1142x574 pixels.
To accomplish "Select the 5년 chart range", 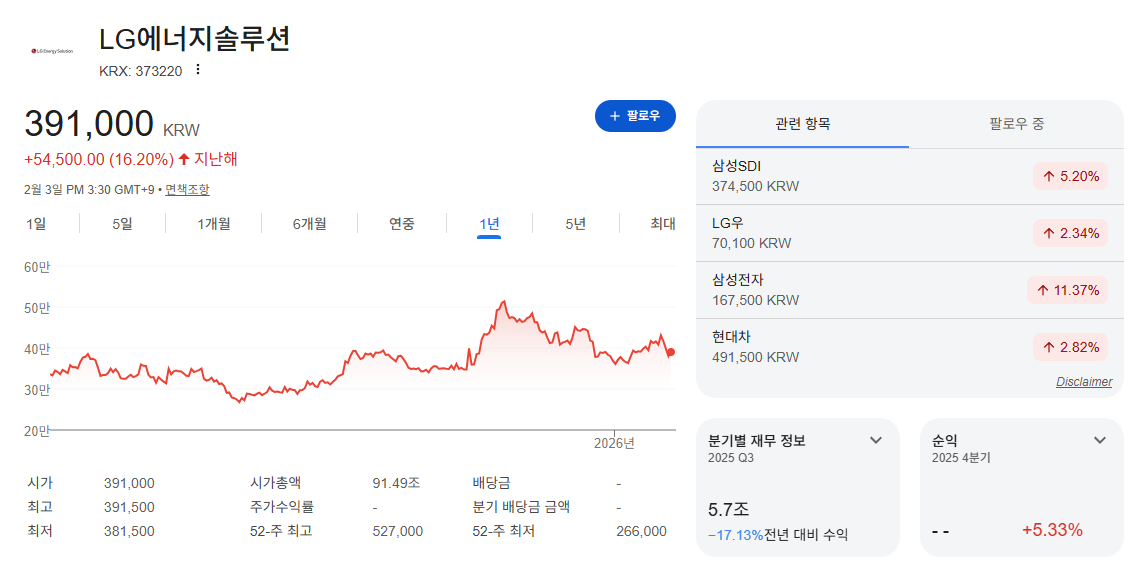I will (575, 224).
